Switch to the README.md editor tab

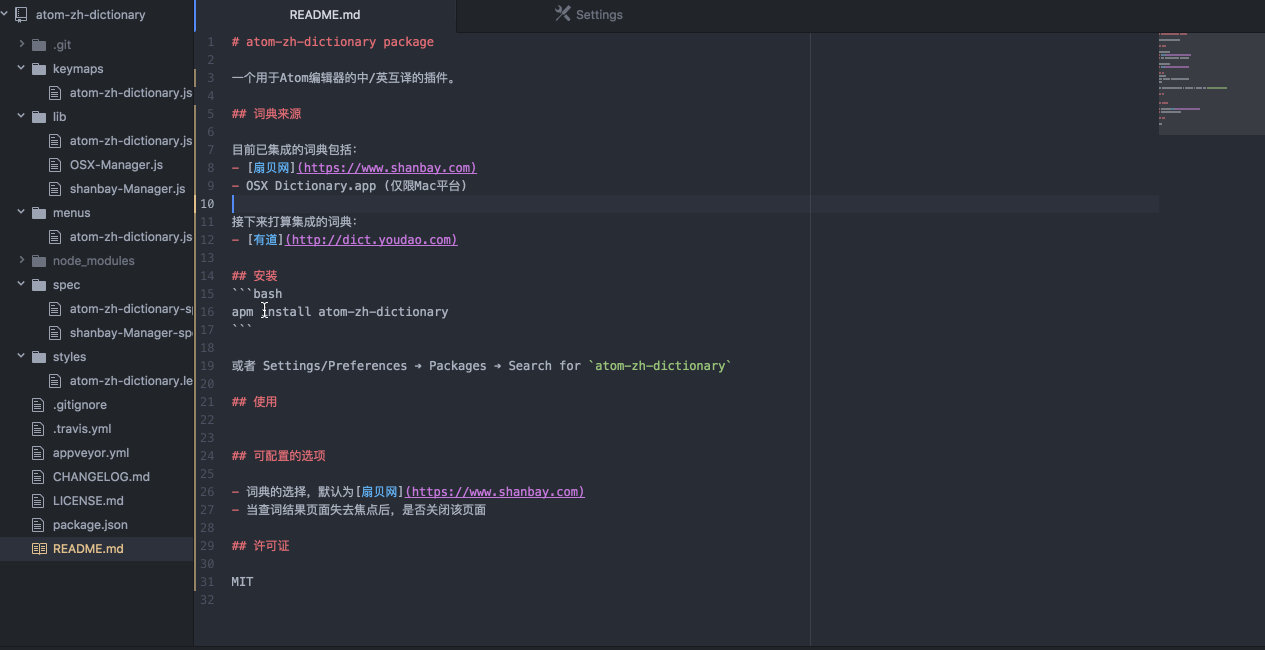point(325,15)
